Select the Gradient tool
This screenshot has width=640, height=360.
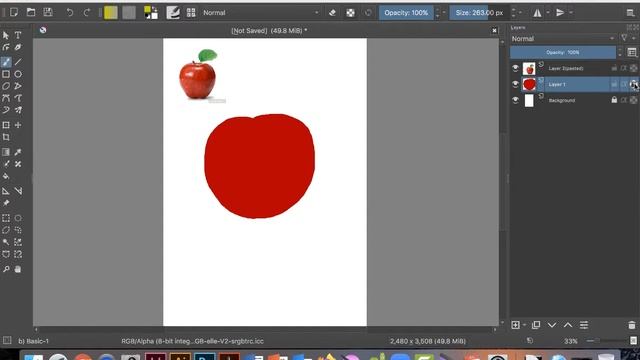[6, 152]
